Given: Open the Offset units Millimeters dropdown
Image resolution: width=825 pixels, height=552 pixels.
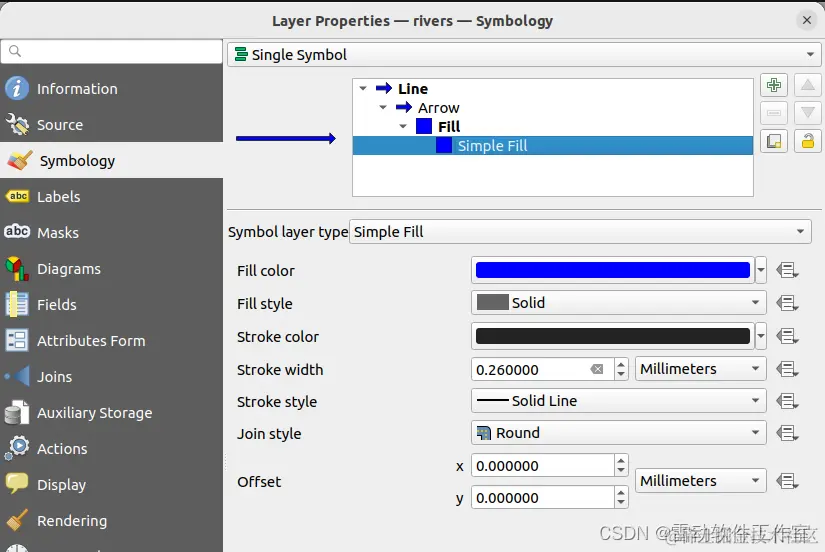Looking at the screenshot, I should click(700, 481).
